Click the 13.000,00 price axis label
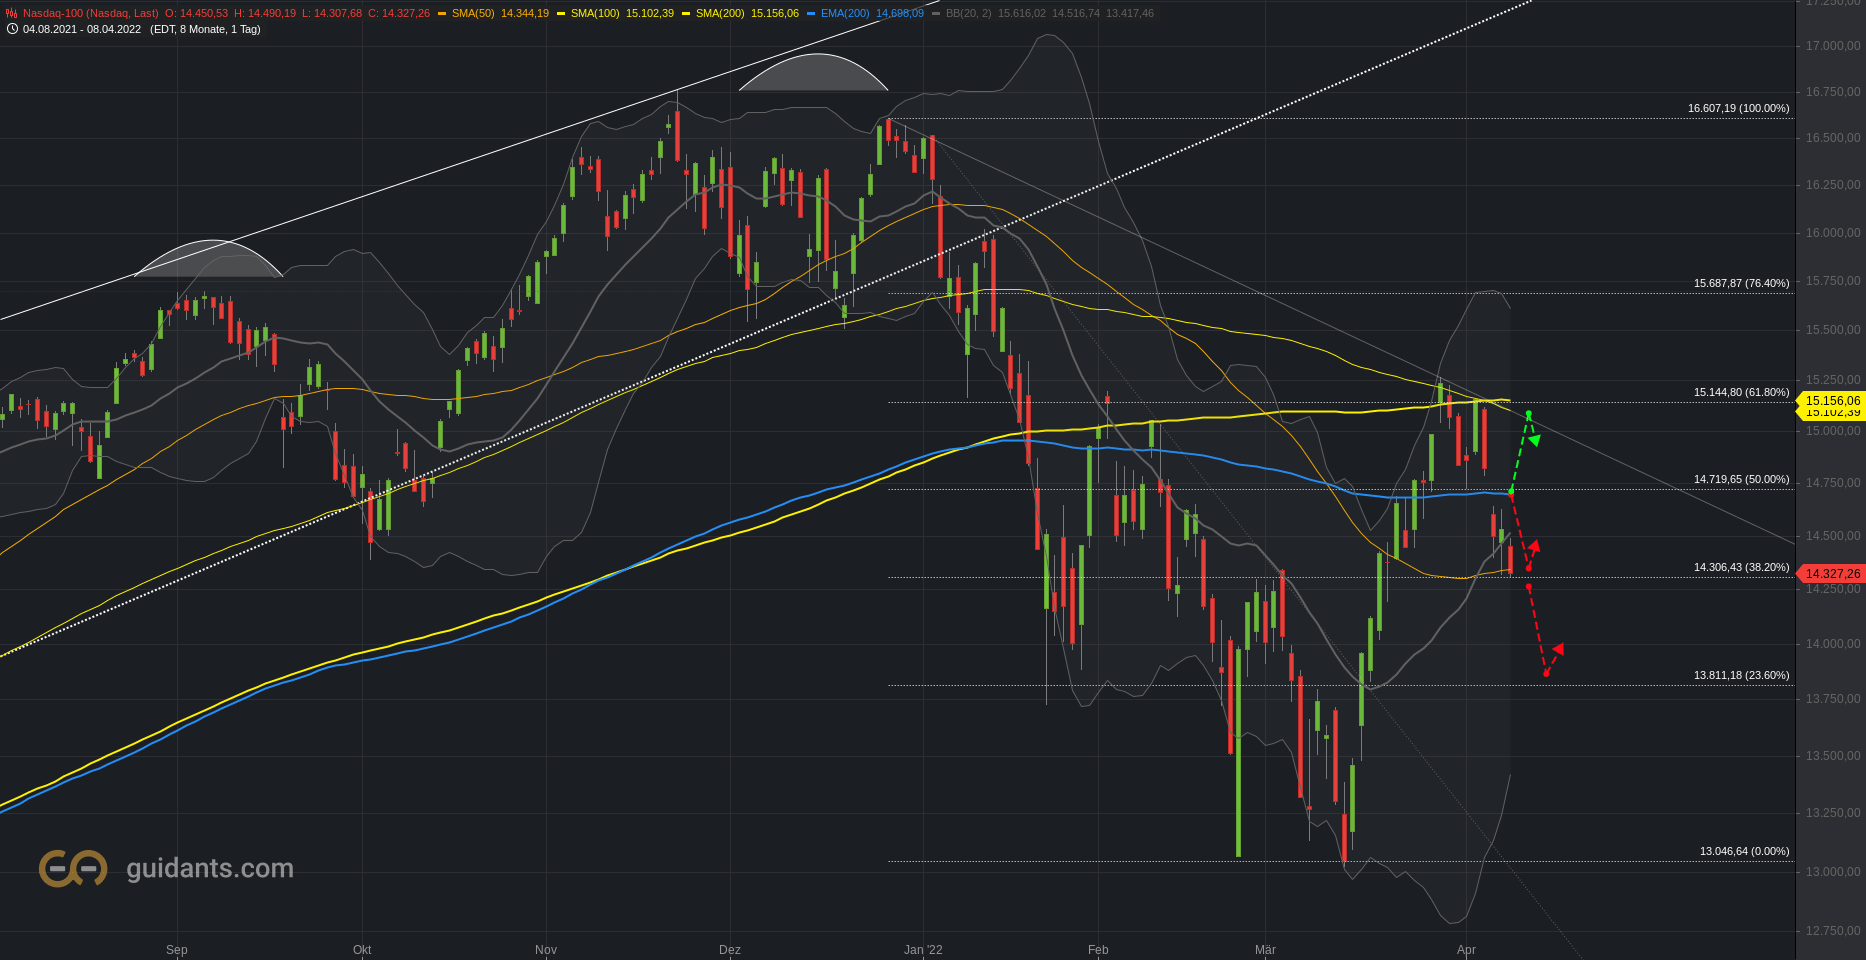Image resolution: width=1866 pixels, height=960 pixels. pyautogui.click(x=1833, y=872)
